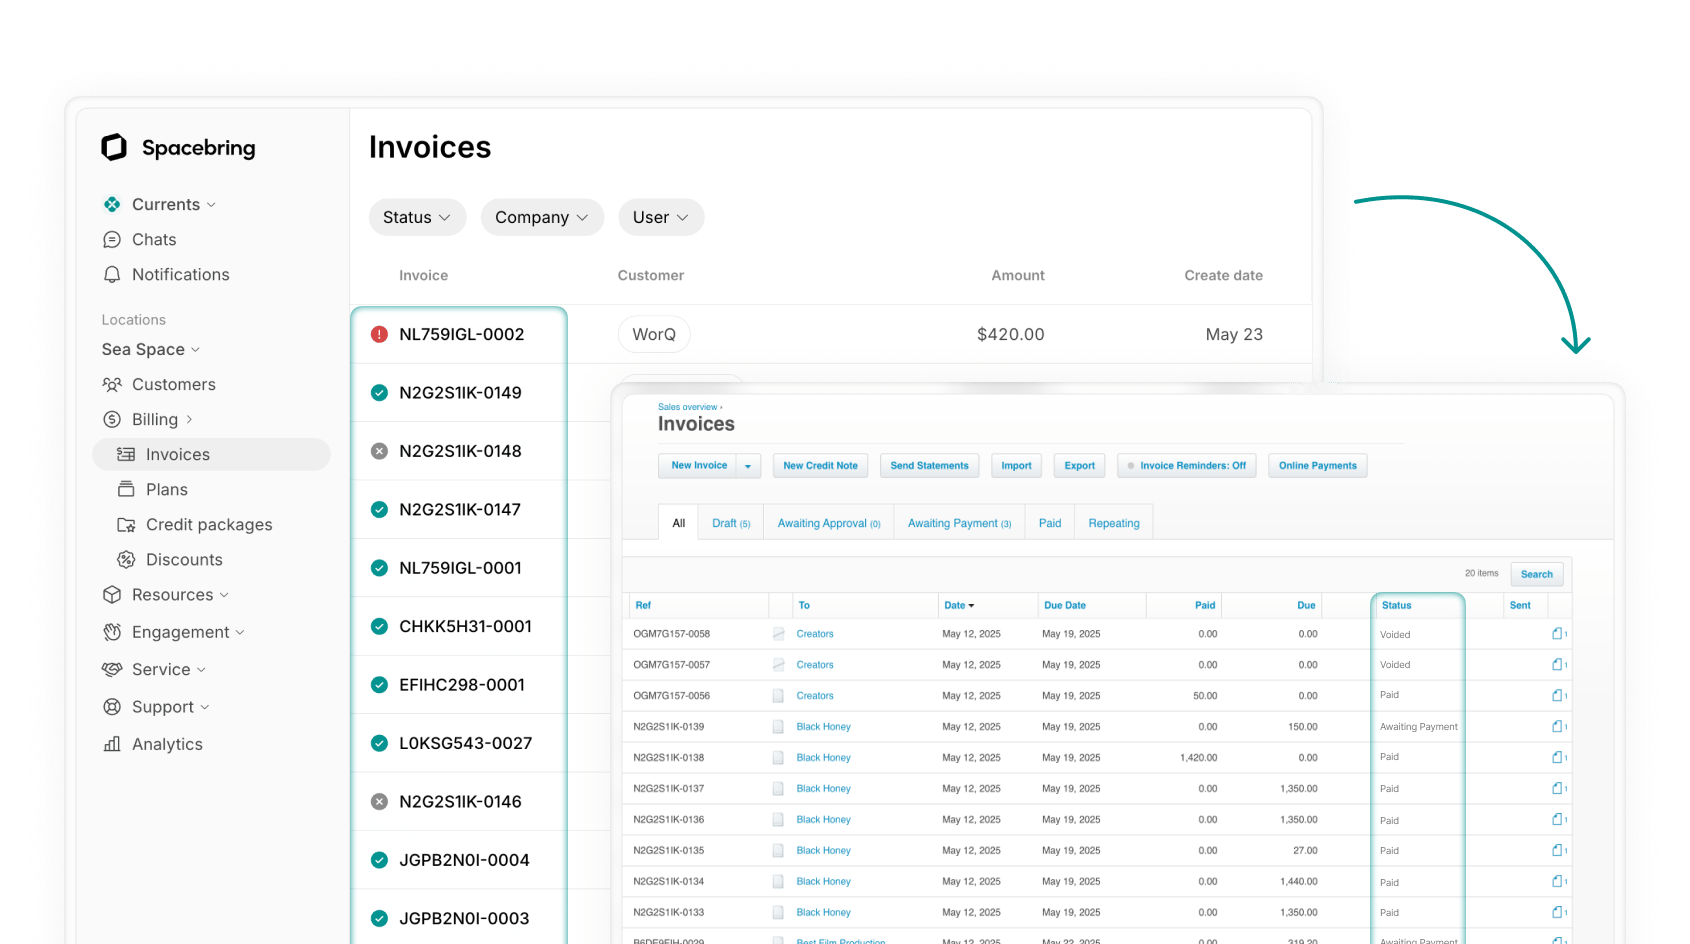Click the Due Date column header
This screenshot has width=1690, height=944.
coord(1065,605)
